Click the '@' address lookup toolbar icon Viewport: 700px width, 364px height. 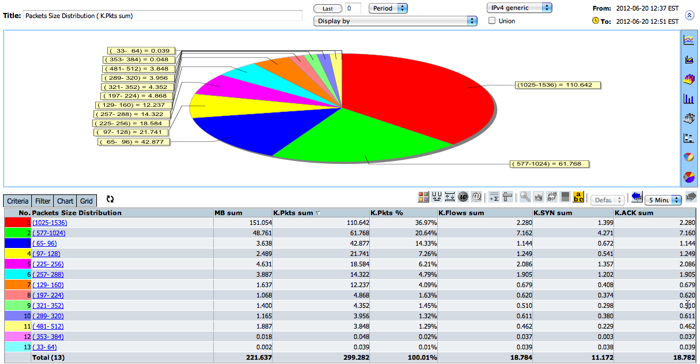476,197
